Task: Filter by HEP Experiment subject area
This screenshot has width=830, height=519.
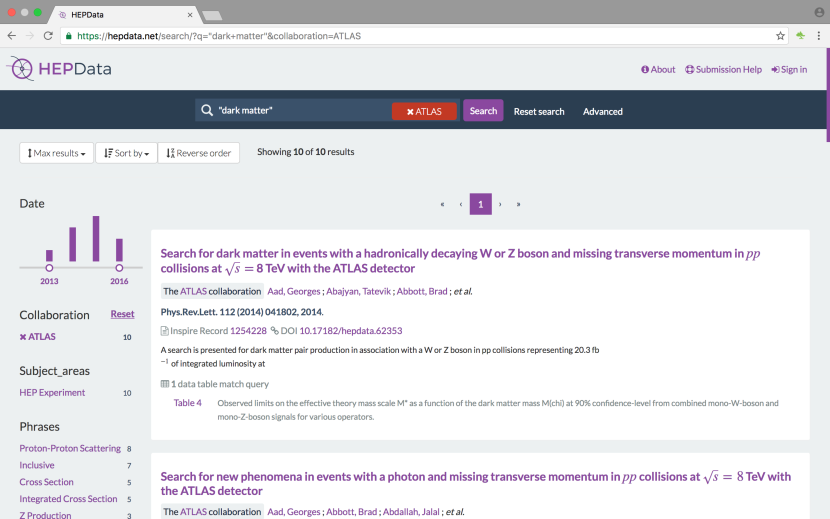Action: pyautogui.click(x=52, y=392)
